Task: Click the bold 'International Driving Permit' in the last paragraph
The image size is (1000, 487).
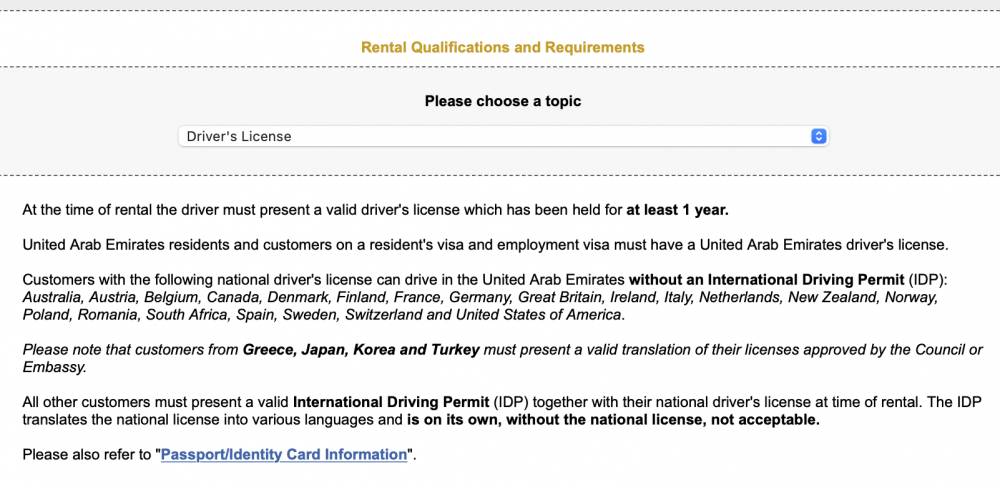Action: (x=391, y=403)
